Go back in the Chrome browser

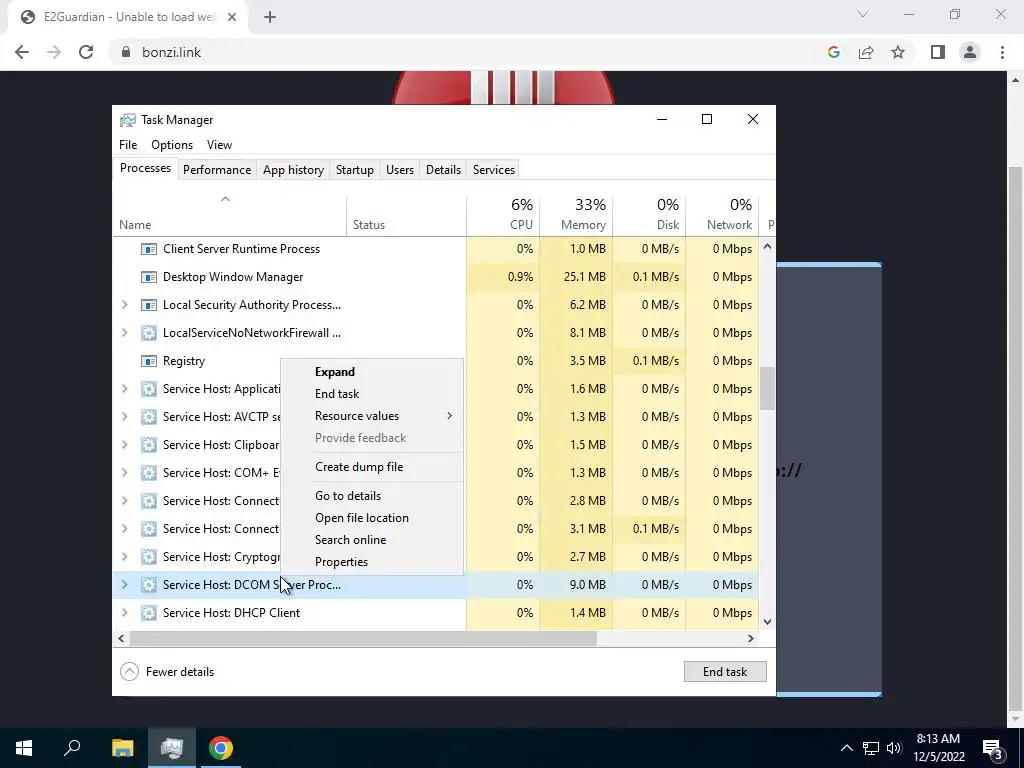click(x=22, y=52)
